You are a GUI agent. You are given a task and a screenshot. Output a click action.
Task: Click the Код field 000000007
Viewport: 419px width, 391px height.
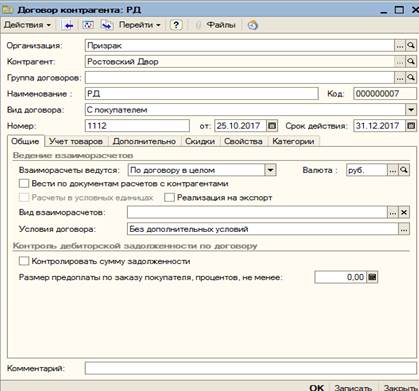point(385,94)
